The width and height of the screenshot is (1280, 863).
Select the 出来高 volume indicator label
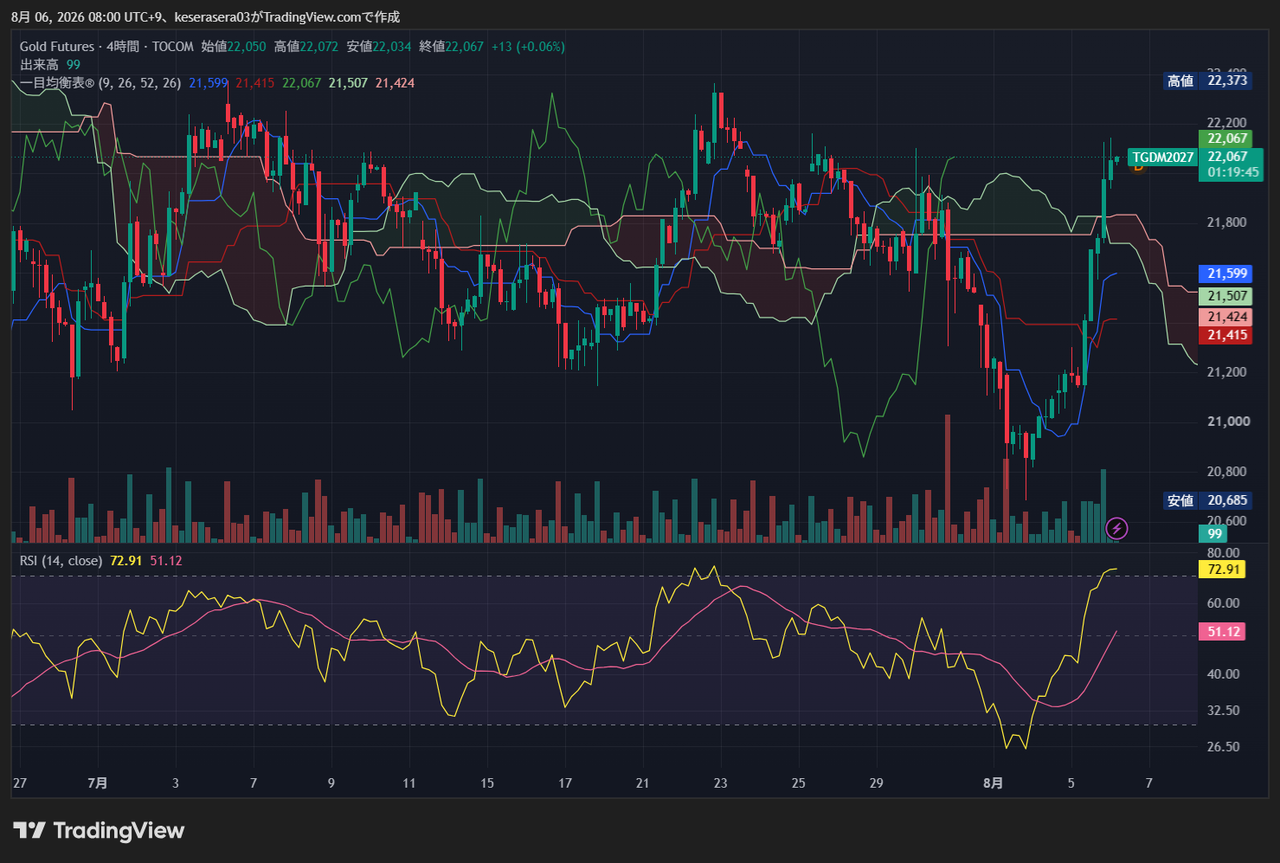coord(39,64)
